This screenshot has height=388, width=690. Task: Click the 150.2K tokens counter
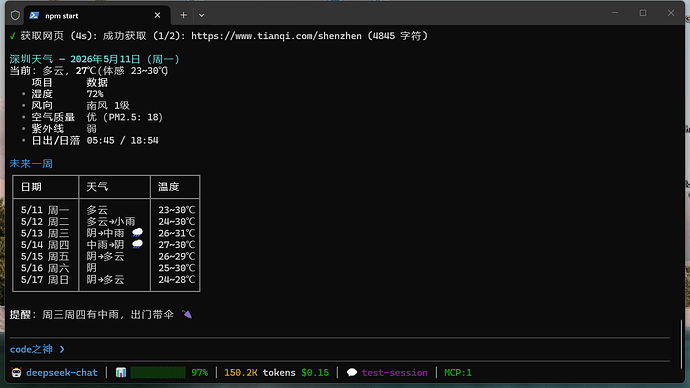[260, 373]
